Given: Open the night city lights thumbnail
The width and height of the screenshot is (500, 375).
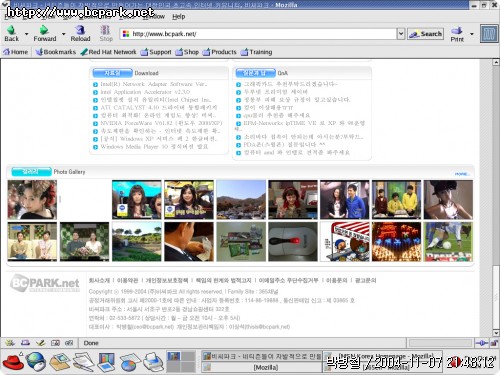Looking at the screenshot, I should click(x=396, y=241).
